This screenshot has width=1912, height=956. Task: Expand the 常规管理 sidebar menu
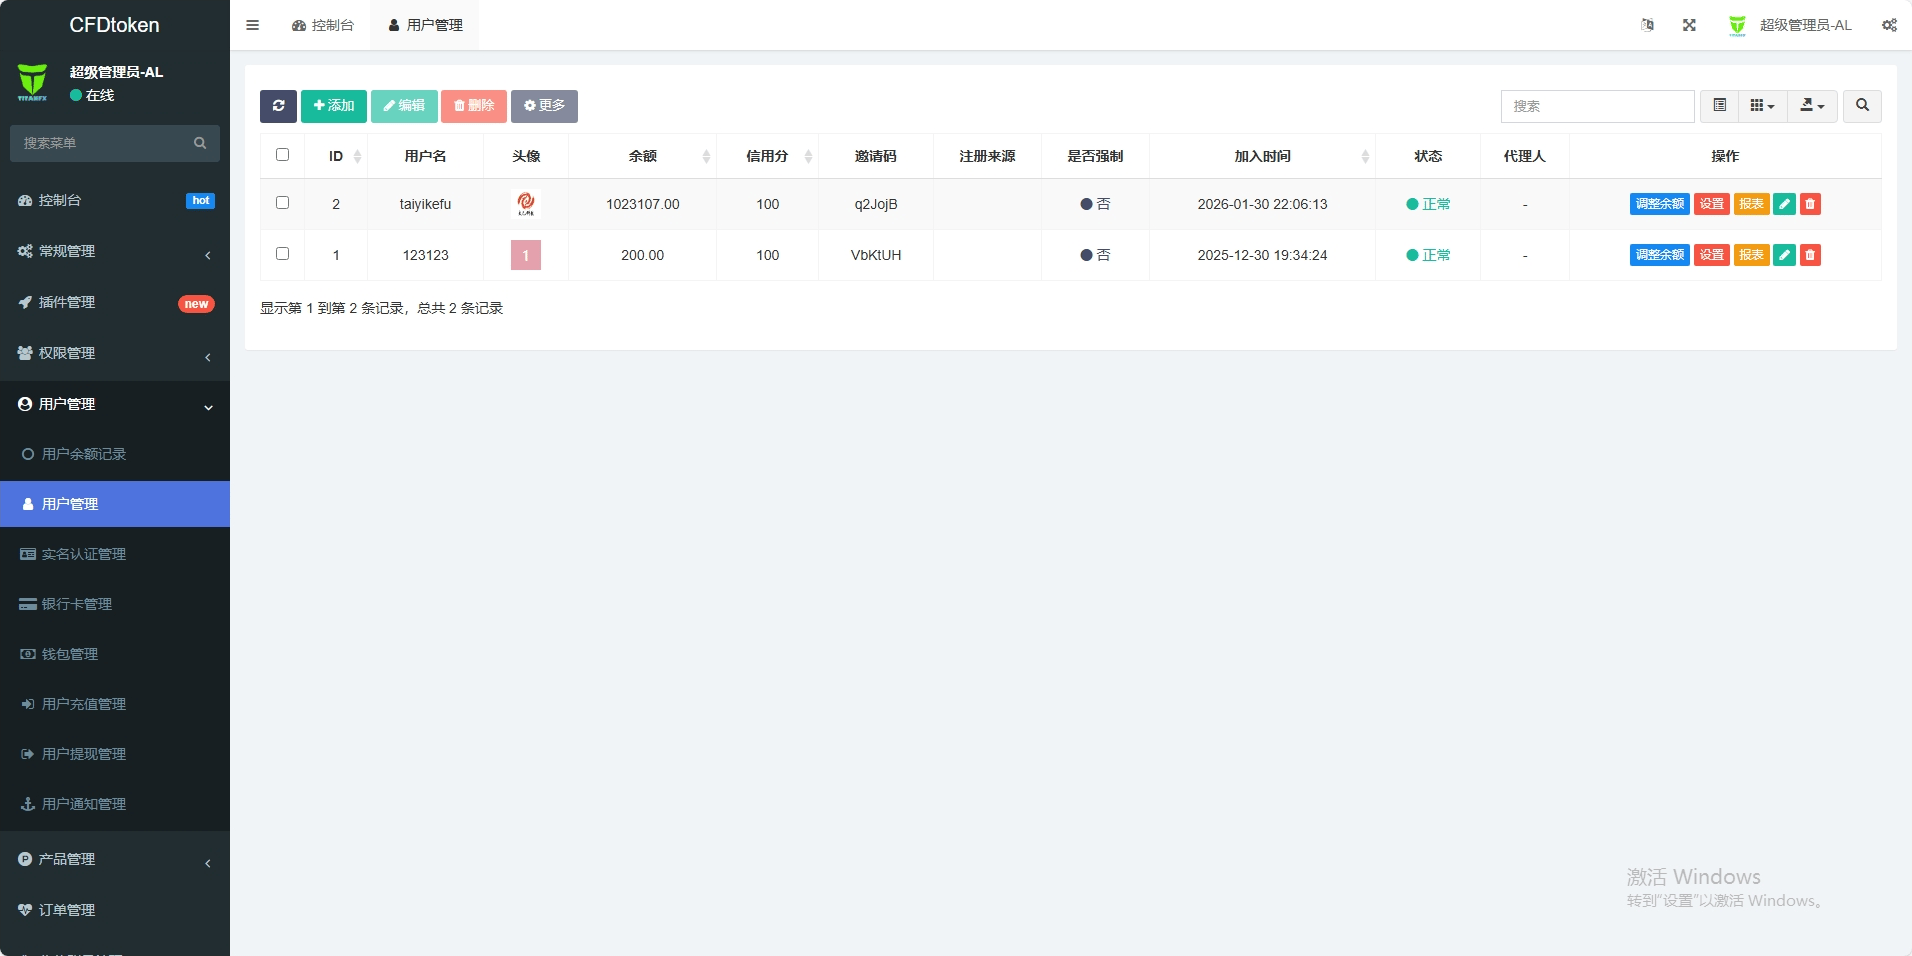tap(115, 251)
